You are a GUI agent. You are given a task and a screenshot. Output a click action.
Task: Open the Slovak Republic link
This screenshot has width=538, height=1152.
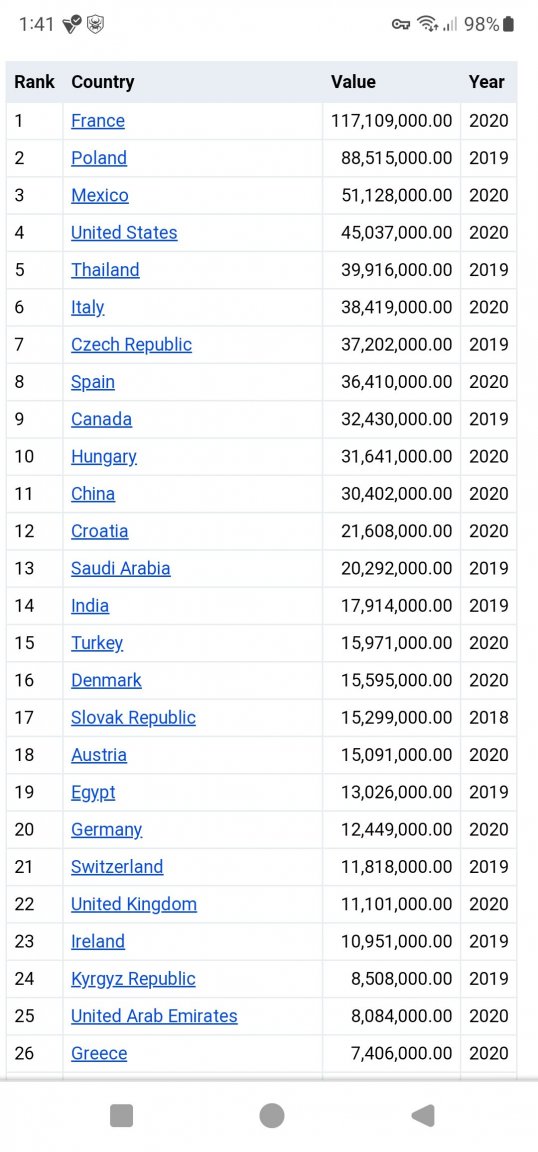[133, 718]
